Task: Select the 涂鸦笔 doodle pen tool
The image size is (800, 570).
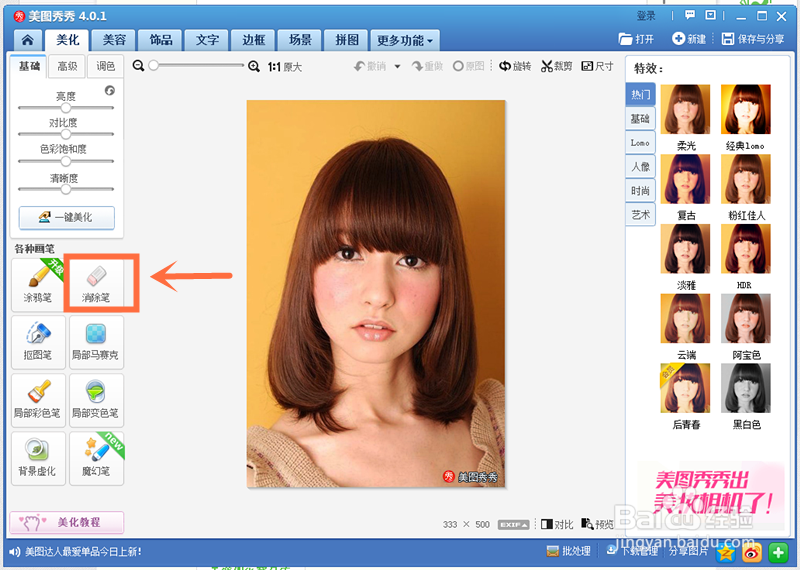Action: coord(38,285)
